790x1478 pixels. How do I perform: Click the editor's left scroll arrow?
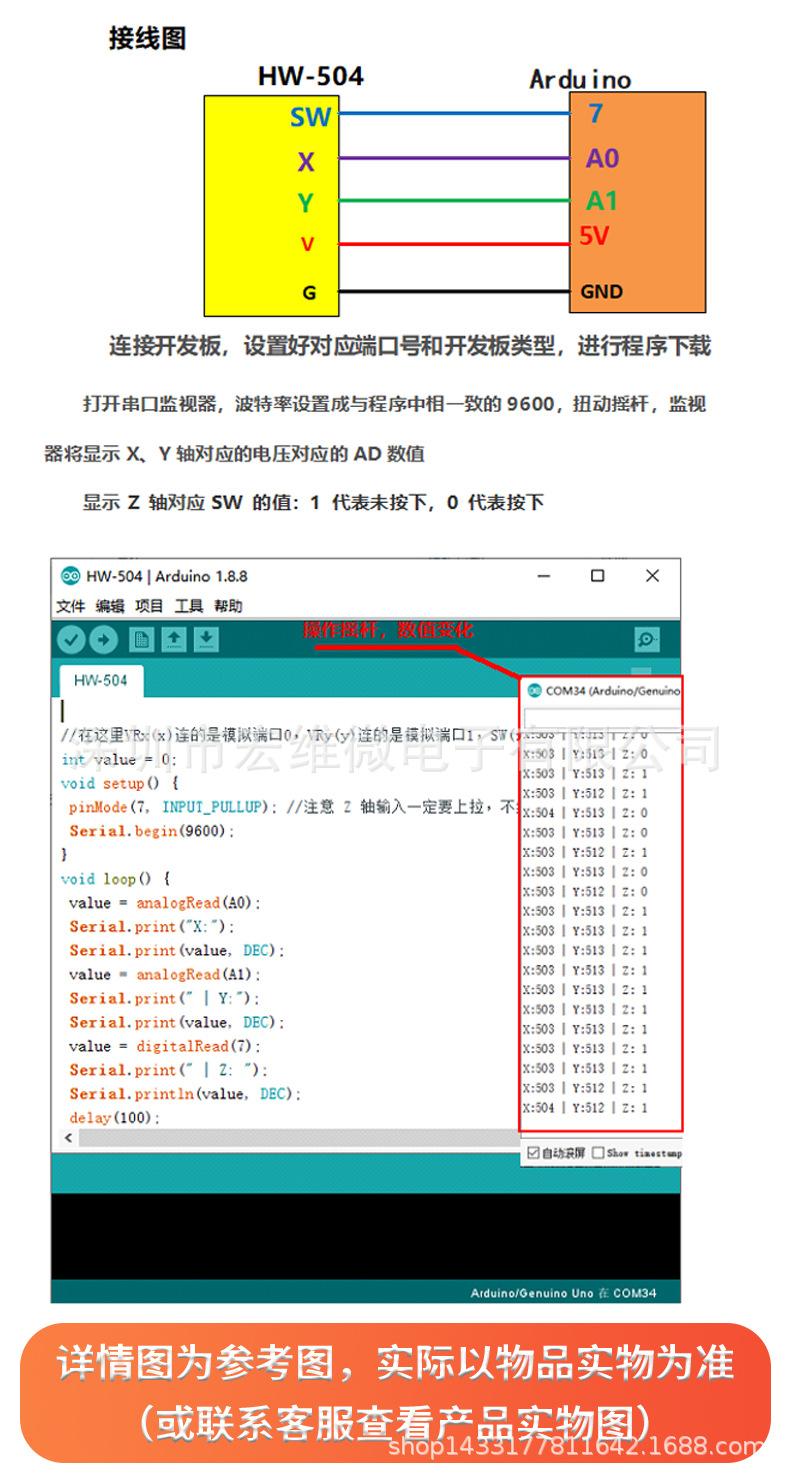pyautogui.click(x=68, y=1138)
